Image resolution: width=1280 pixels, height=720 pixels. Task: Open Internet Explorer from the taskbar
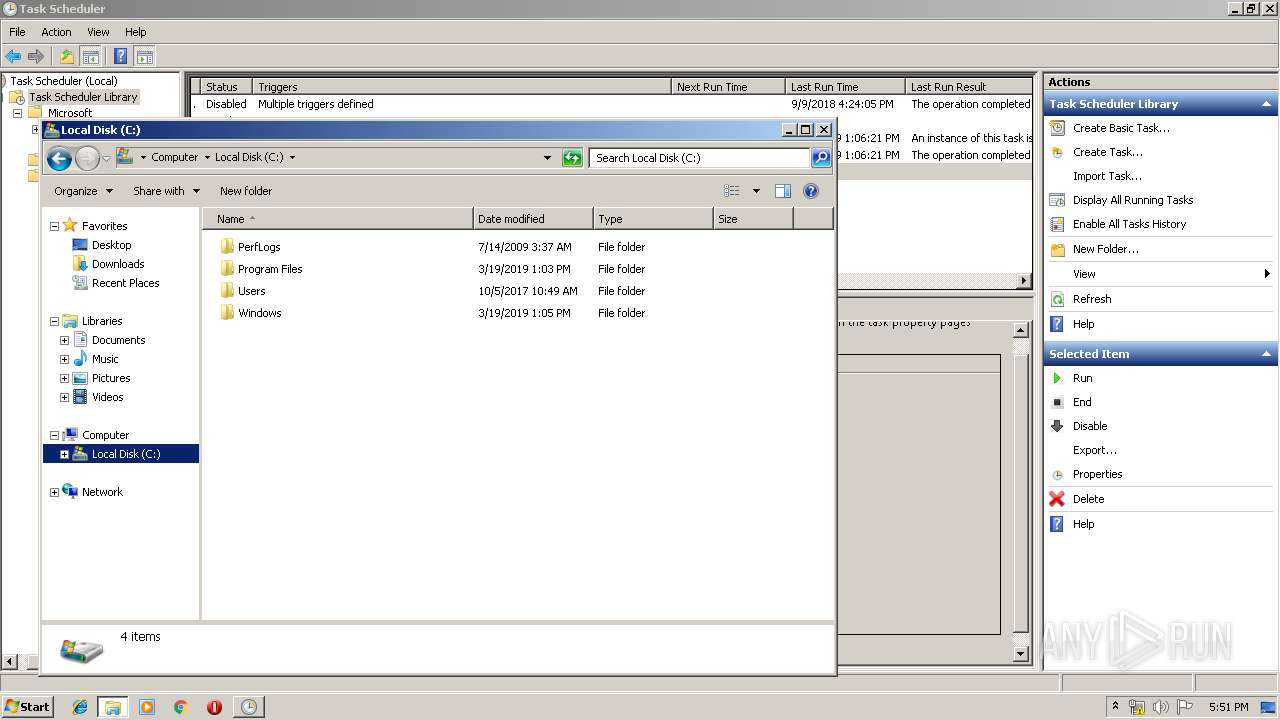[80, 707]
